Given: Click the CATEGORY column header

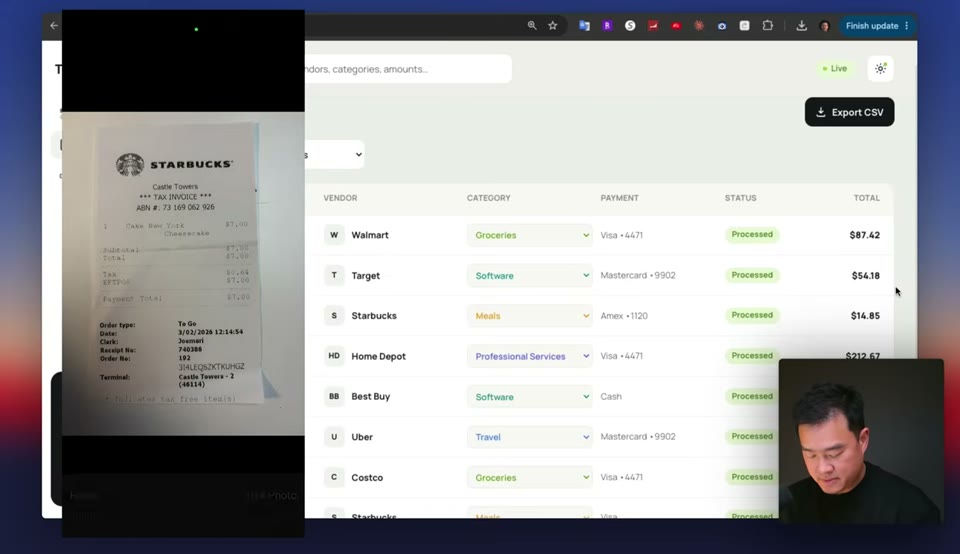Looking at the screenshot, I should tap(488, 198).
